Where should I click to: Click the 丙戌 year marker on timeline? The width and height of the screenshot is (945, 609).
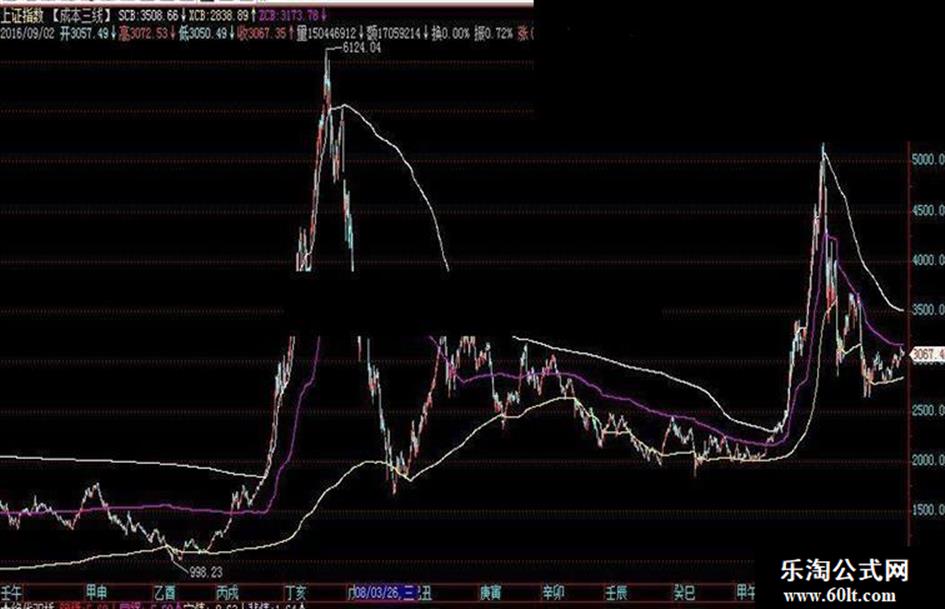coord(228,593)
